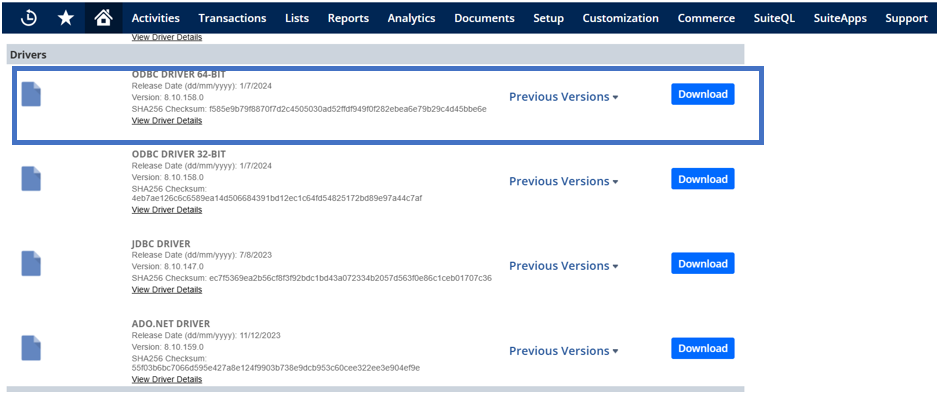Screen dimensions: 937x397
Task: View Driver Details for ODBC Driver 32-bit
Action: point(167,210)
